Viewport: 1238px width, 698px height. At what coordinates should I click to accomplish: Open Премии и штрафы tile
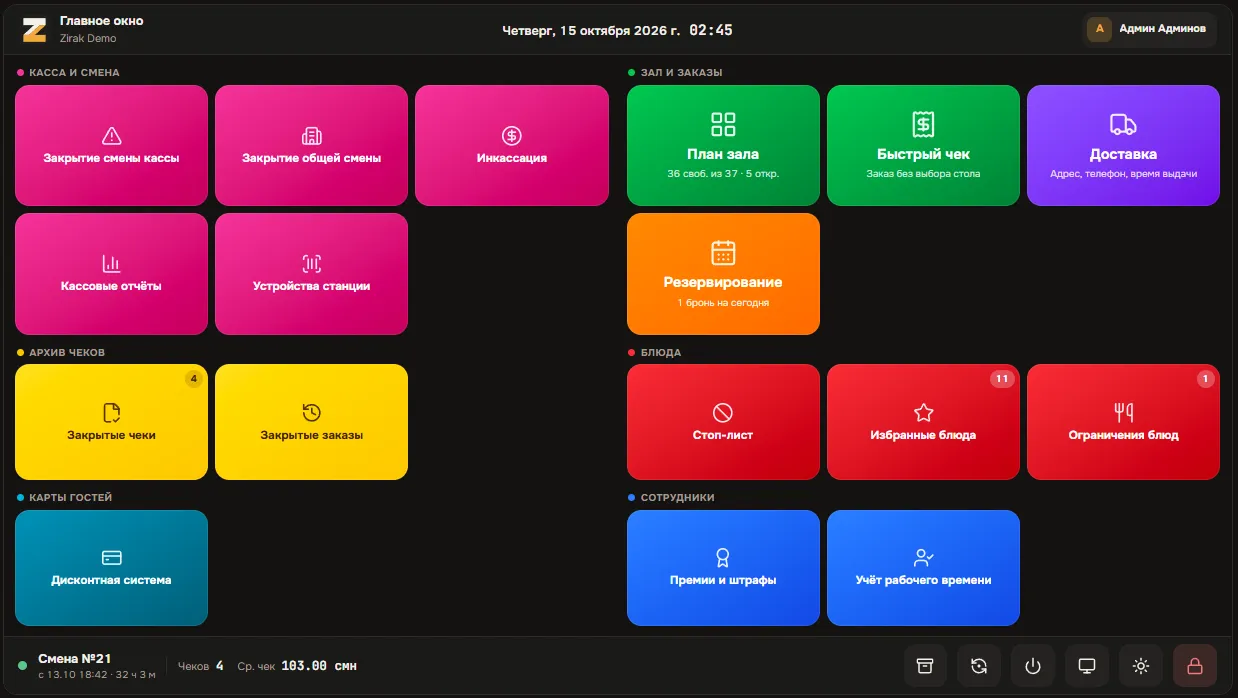[x=723, y=568]
